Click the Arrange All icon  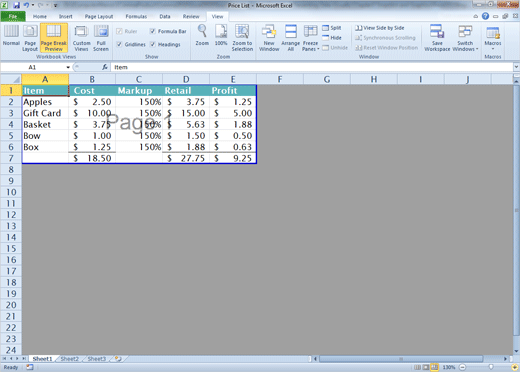[291, 37]
